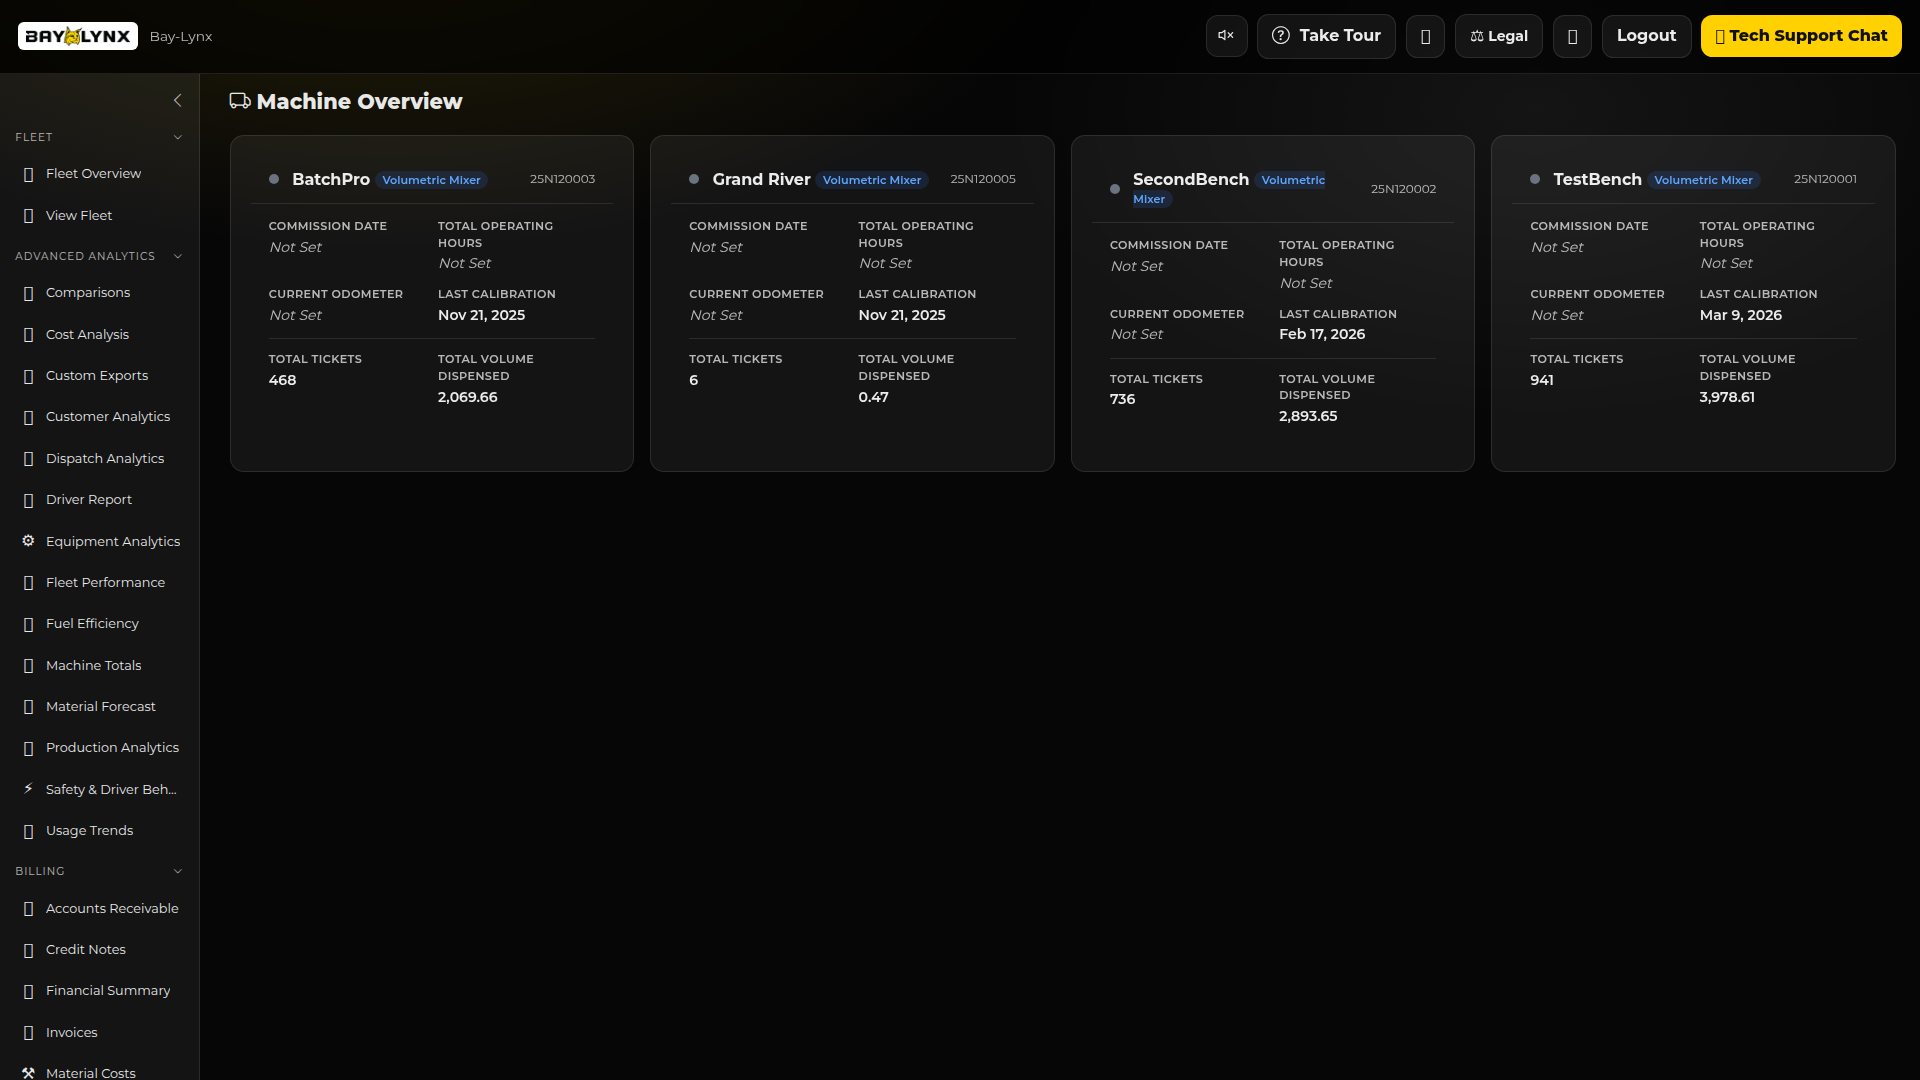Click the Safety & Driver Behavior lightning icon
Viewport: 1920px width, 1080px height.
pos(28,789)
